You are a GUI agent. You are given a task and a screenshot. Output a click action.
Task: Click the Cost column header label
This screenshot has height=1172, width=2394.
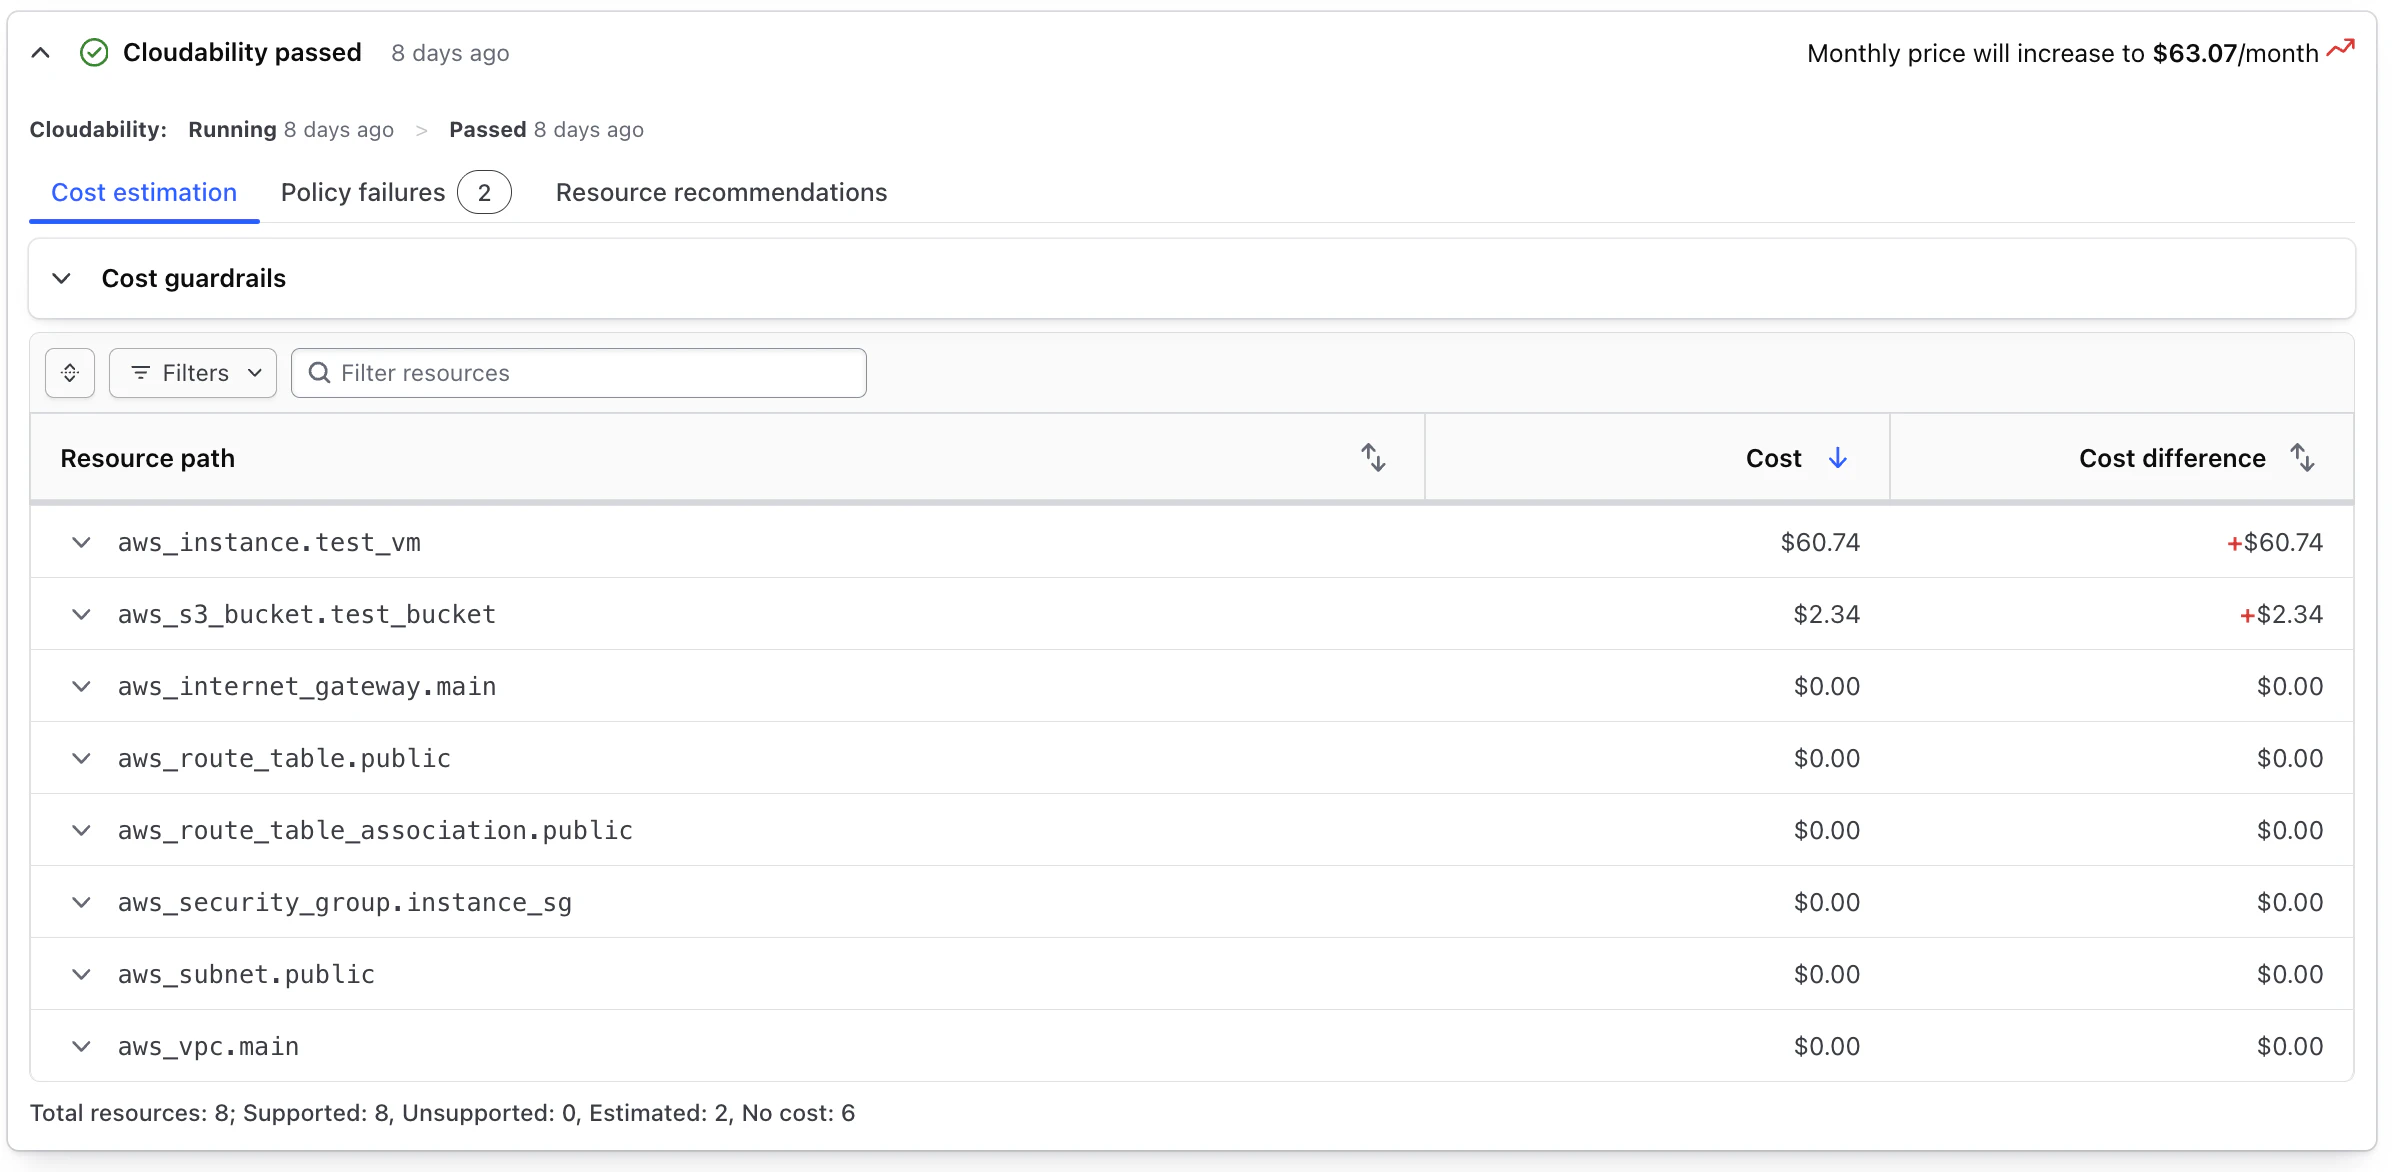(1773, 458)
